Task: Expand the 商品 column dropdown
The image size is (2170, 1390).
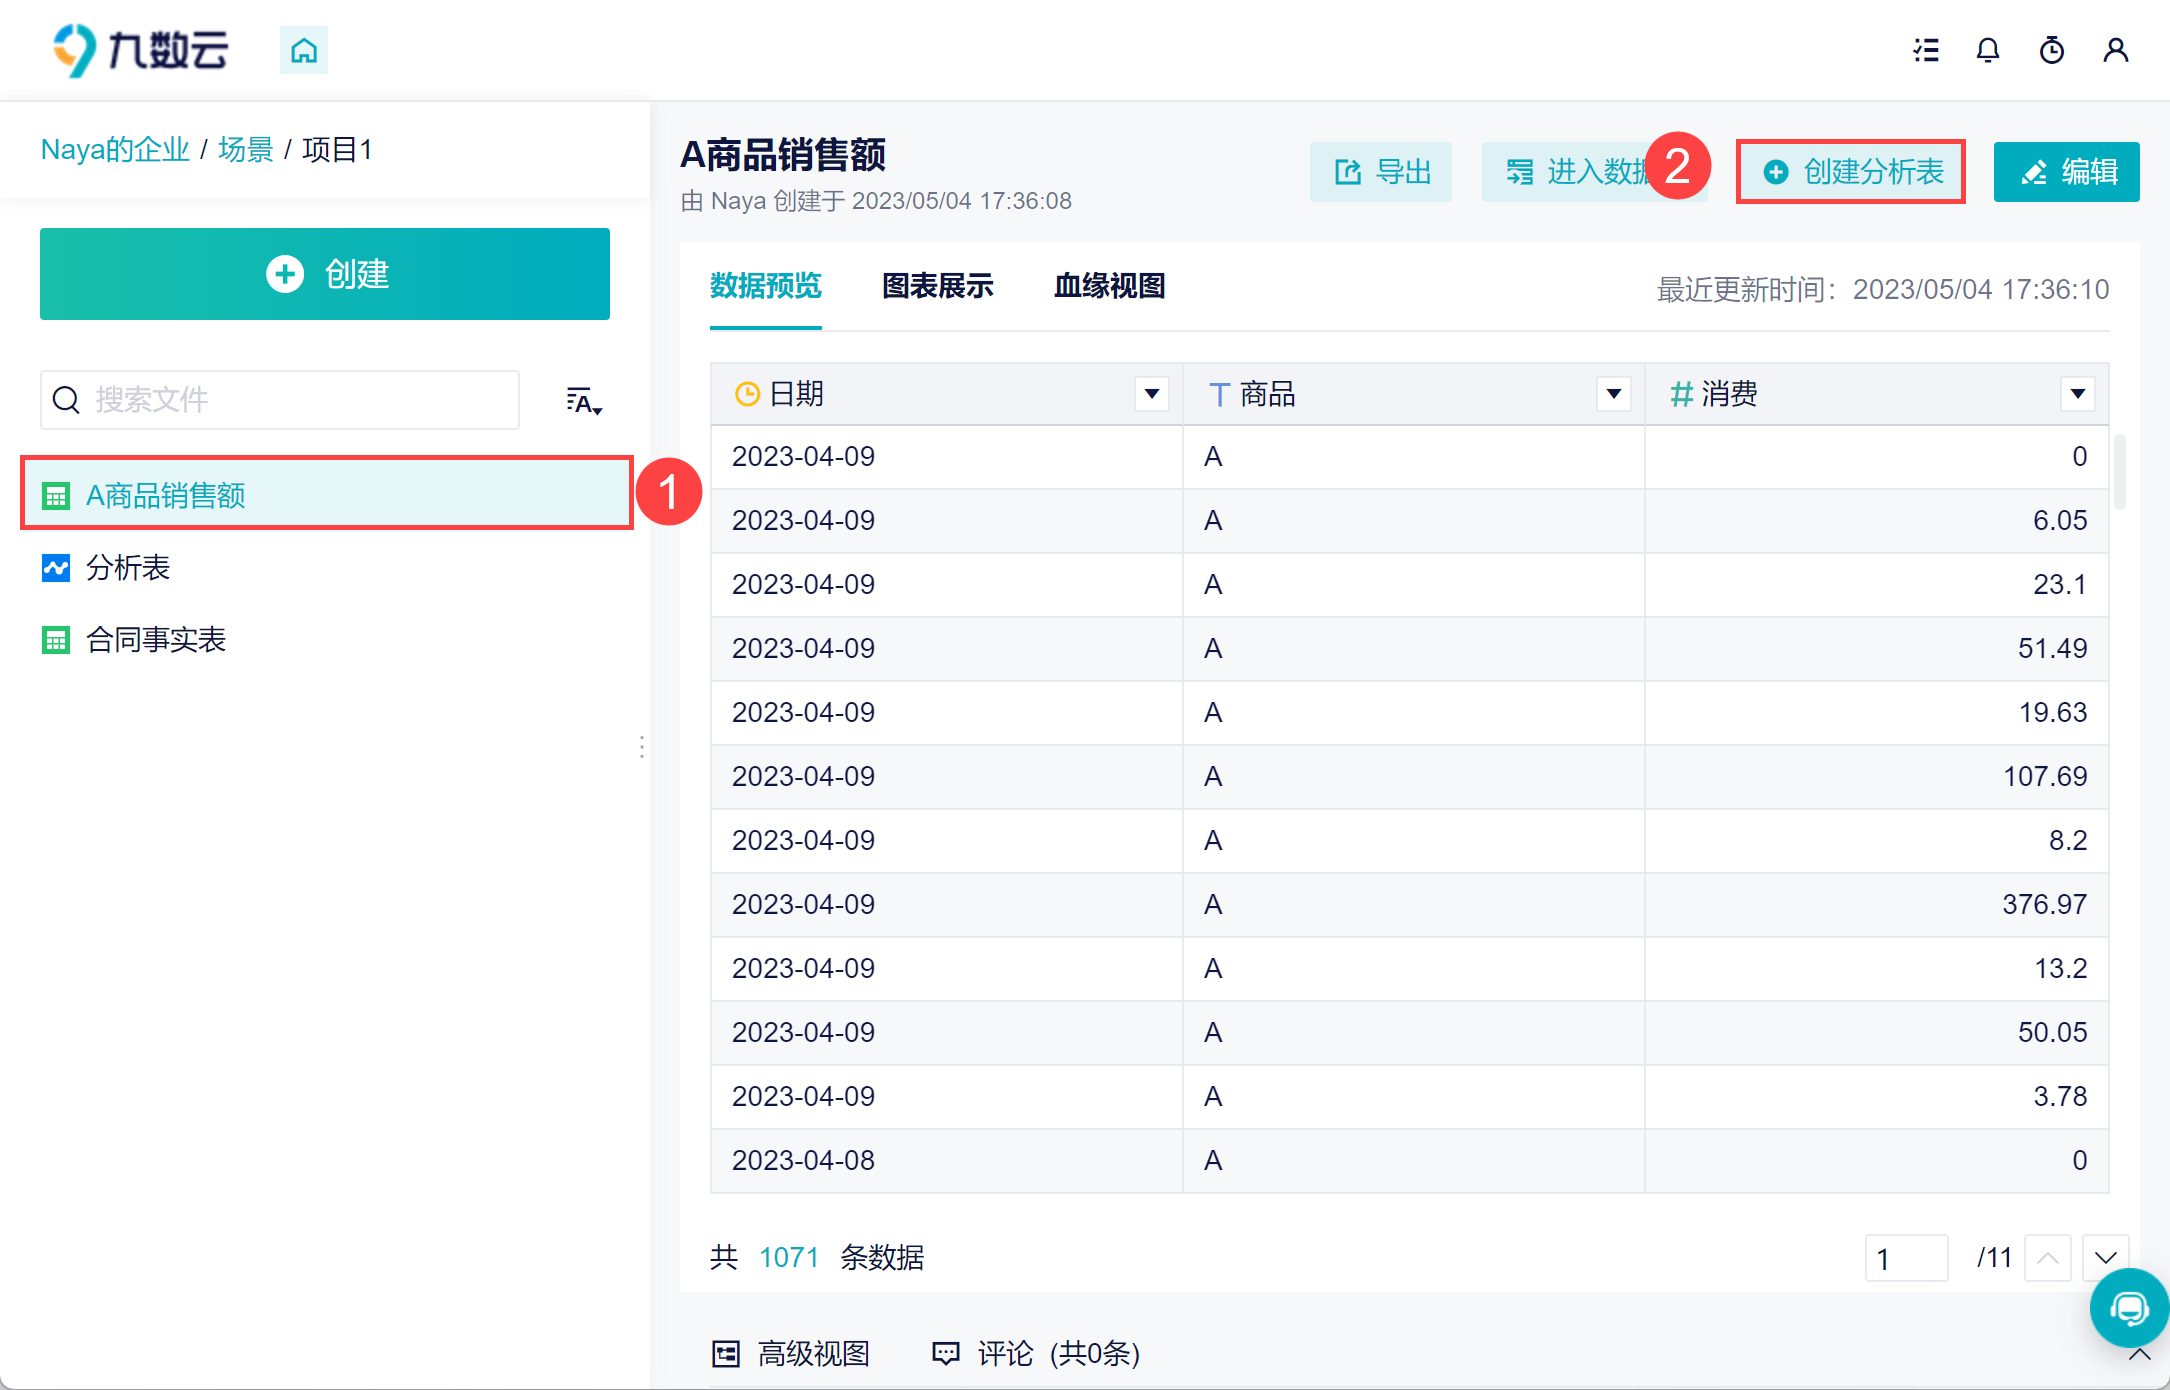Action: point(1613,394)
